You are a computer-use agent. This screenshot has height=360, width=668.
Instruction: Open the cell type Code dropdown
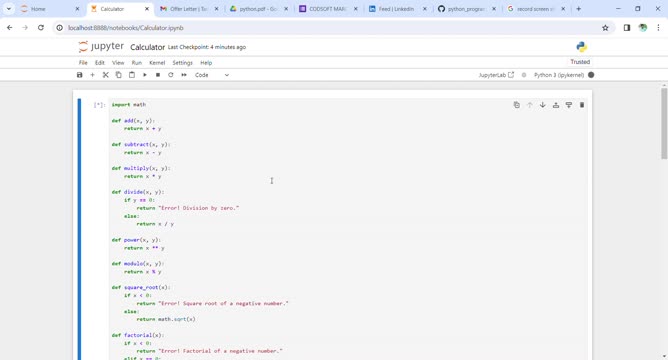pyautogui.click(x=212, y=75)
